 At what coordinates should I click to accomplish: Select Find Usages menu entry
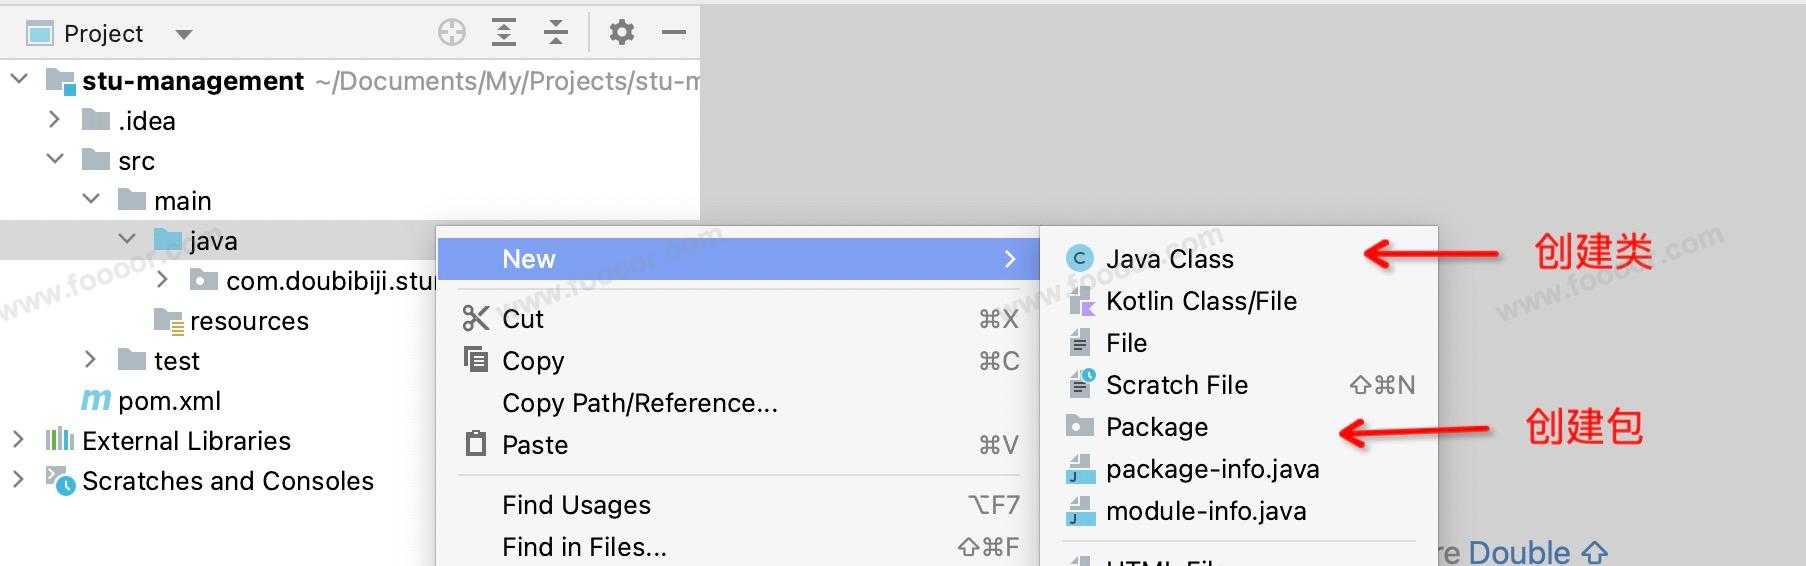pyautogui.click(x=576, y=505)
